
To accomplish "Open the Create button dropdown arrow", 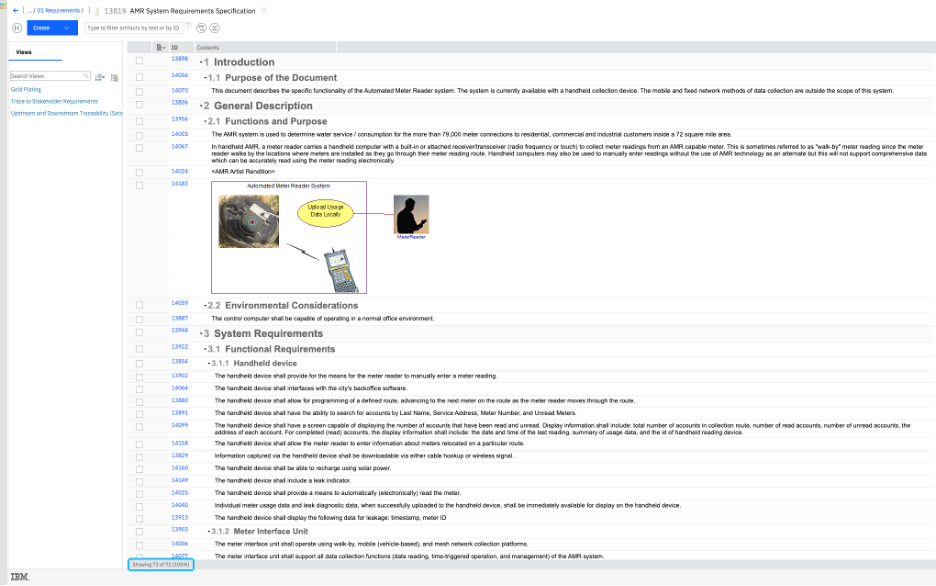I will (67, 28).
